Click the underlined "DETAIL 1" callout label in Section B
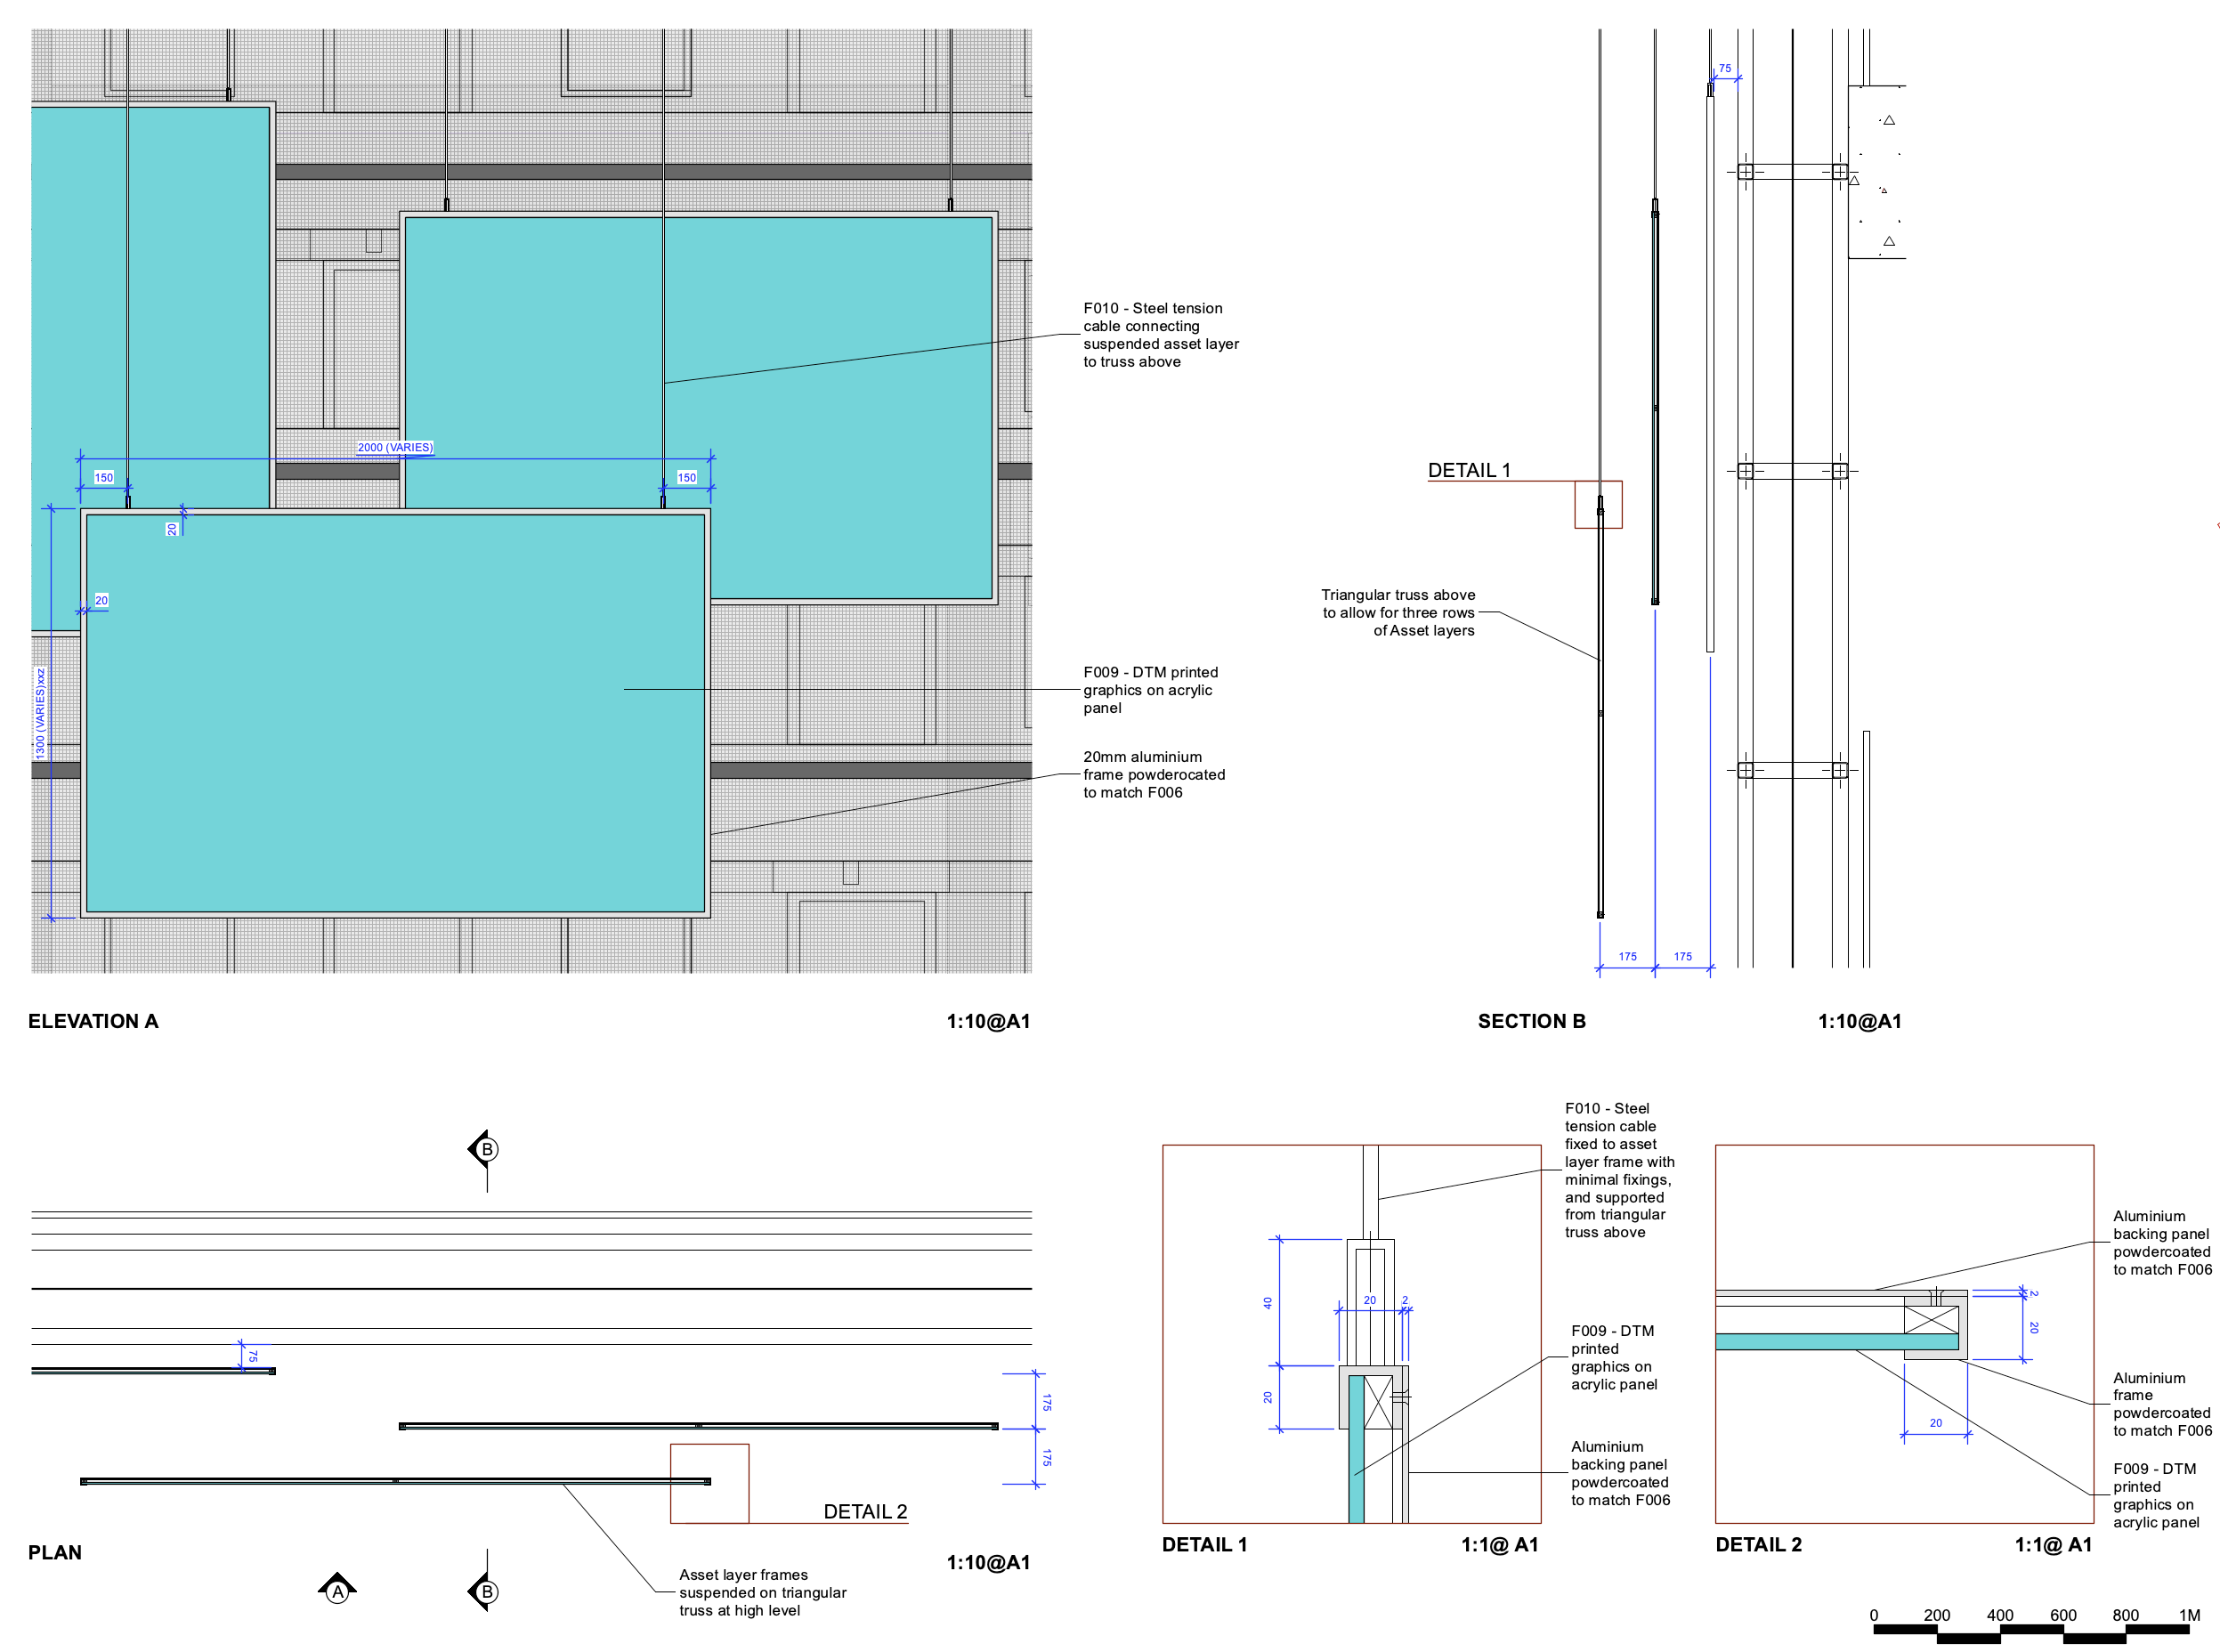This screenshot has height=1652, width=2220. pyautogui.click(x=1469, y=470)
